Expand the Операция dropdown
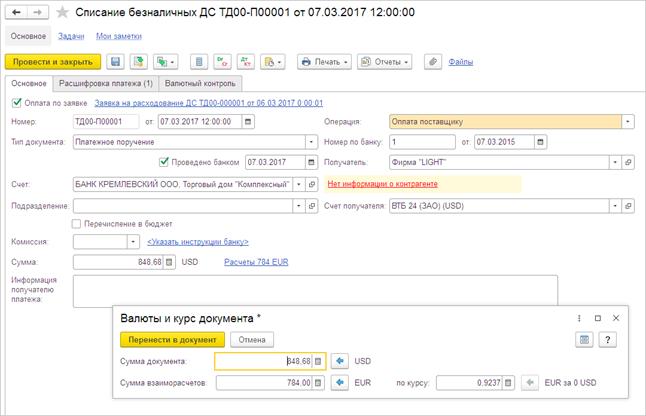The image size is (646, 416). coord(627,122)
